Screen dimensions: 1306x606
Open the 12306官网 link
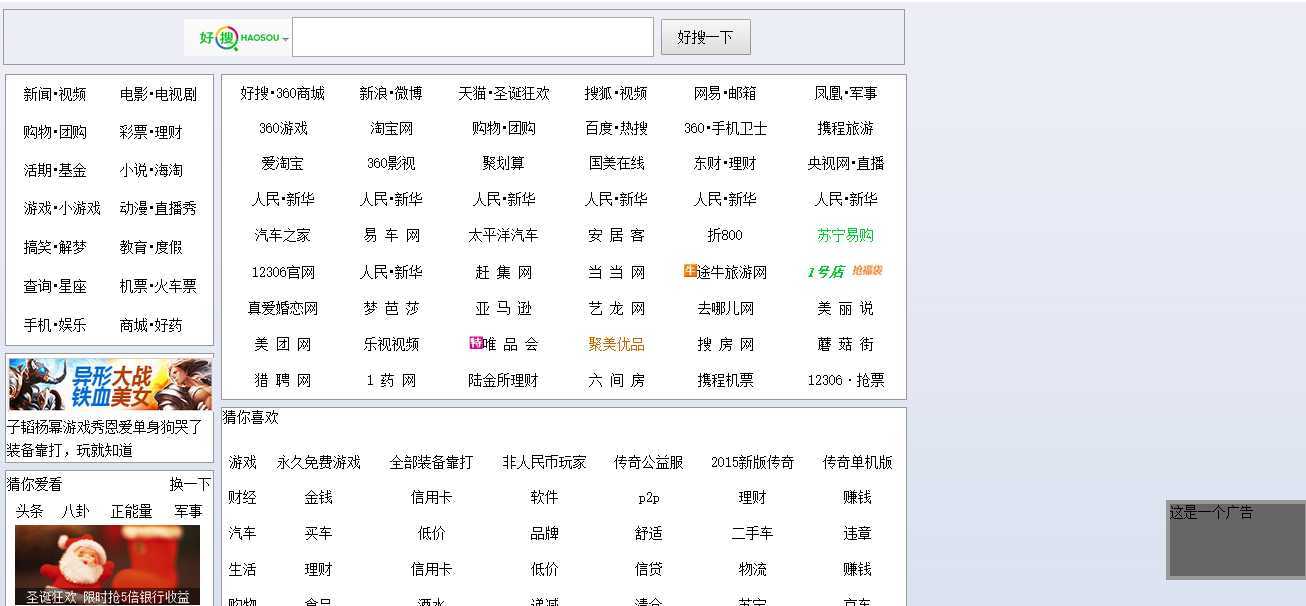tap(283, 272)
